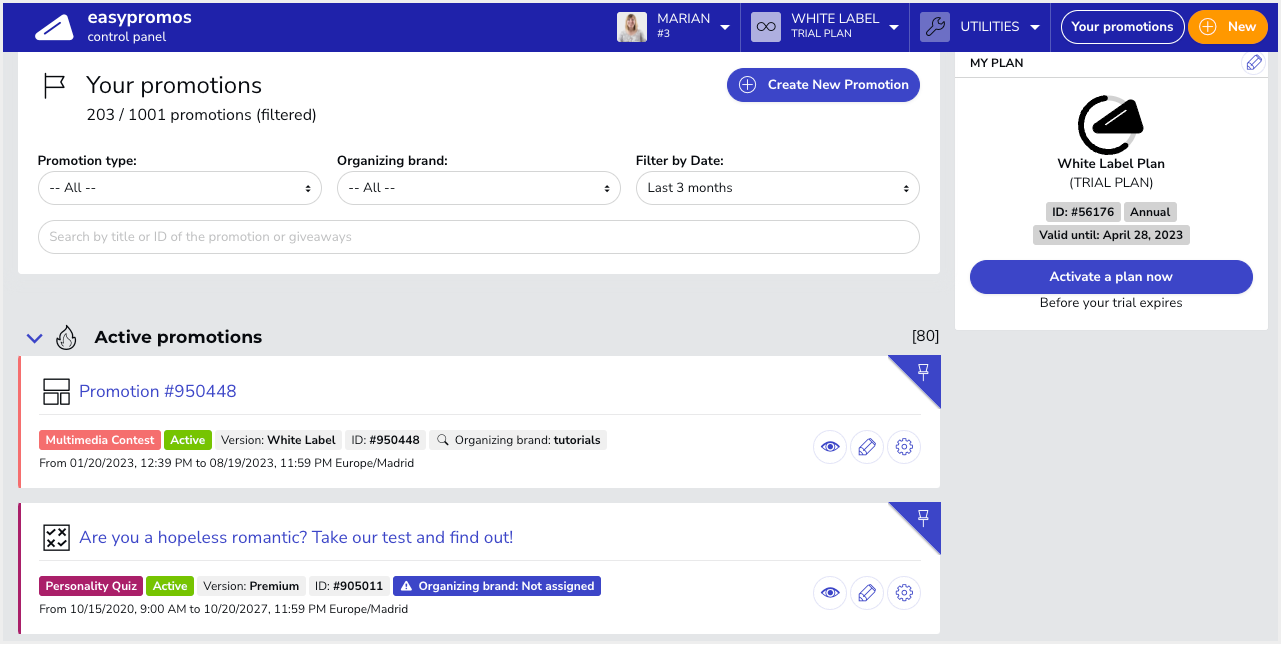The width and height of the screenshot is (1281, 645).
Task: Preview the Personality Quiz with eye icon
Action: [x=830, y=593]
